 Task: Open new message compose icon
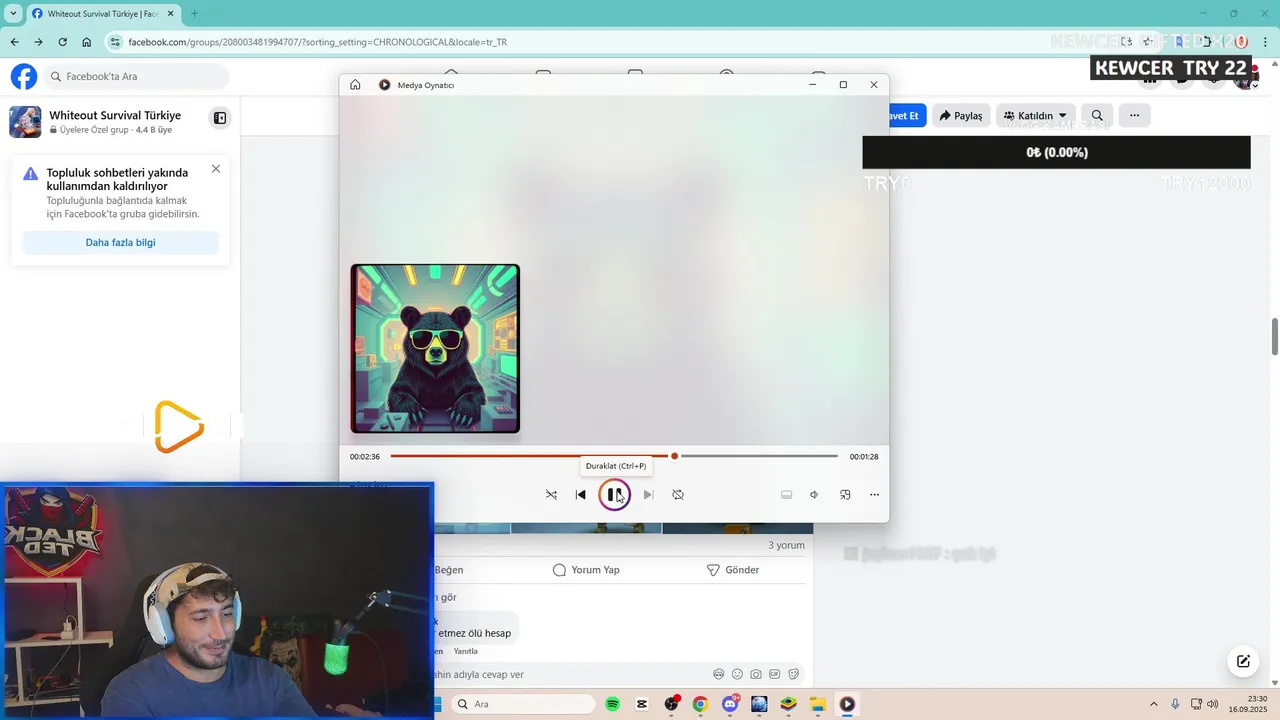1243,661
